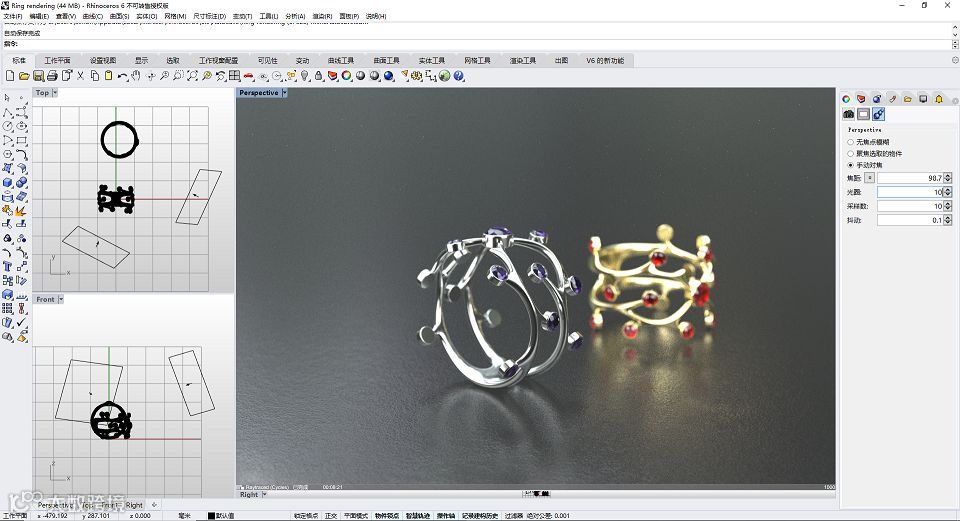Select the Ellipse tool in left sidebar
This screenshot has height=521, width=960.
[x=21, y=127]
